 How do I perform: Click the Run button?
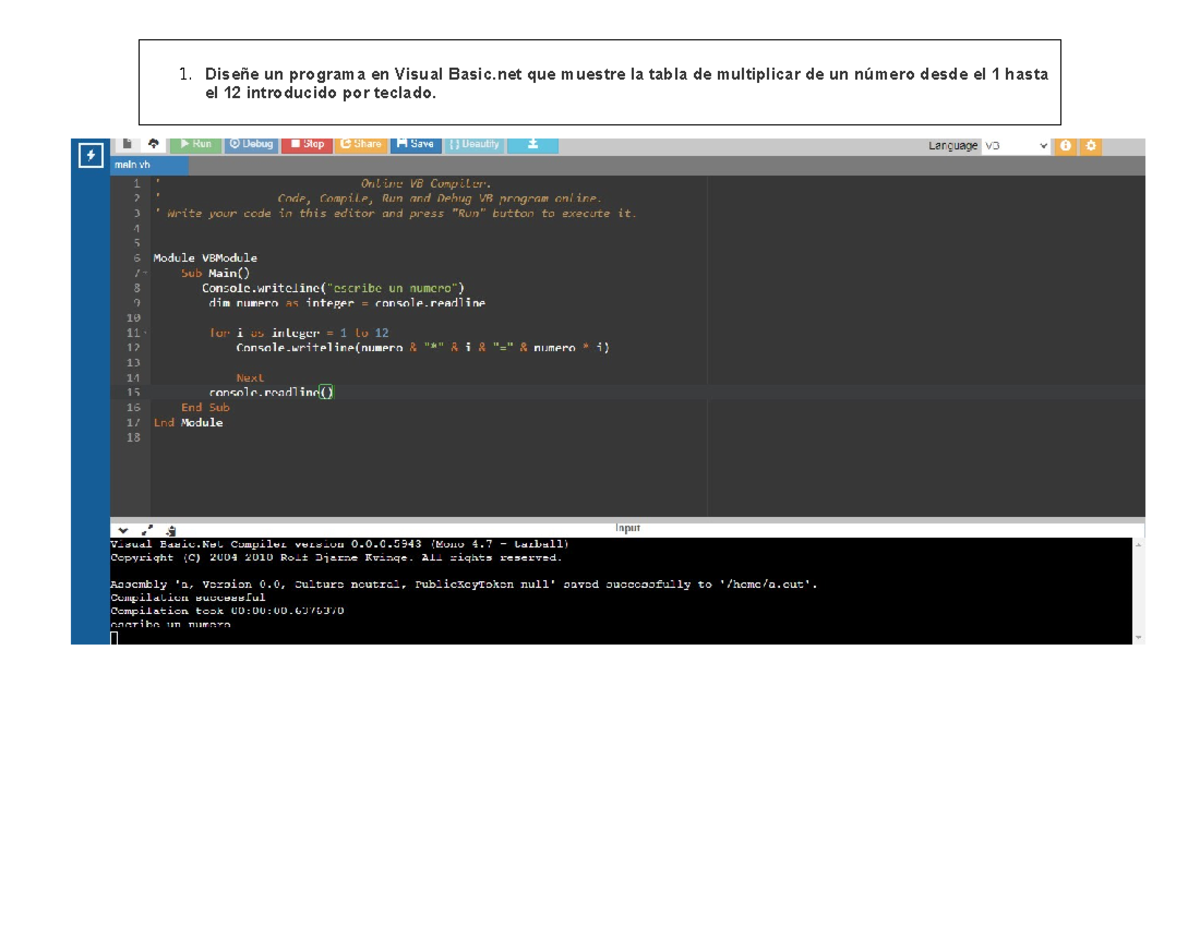(x=197, y=143)
